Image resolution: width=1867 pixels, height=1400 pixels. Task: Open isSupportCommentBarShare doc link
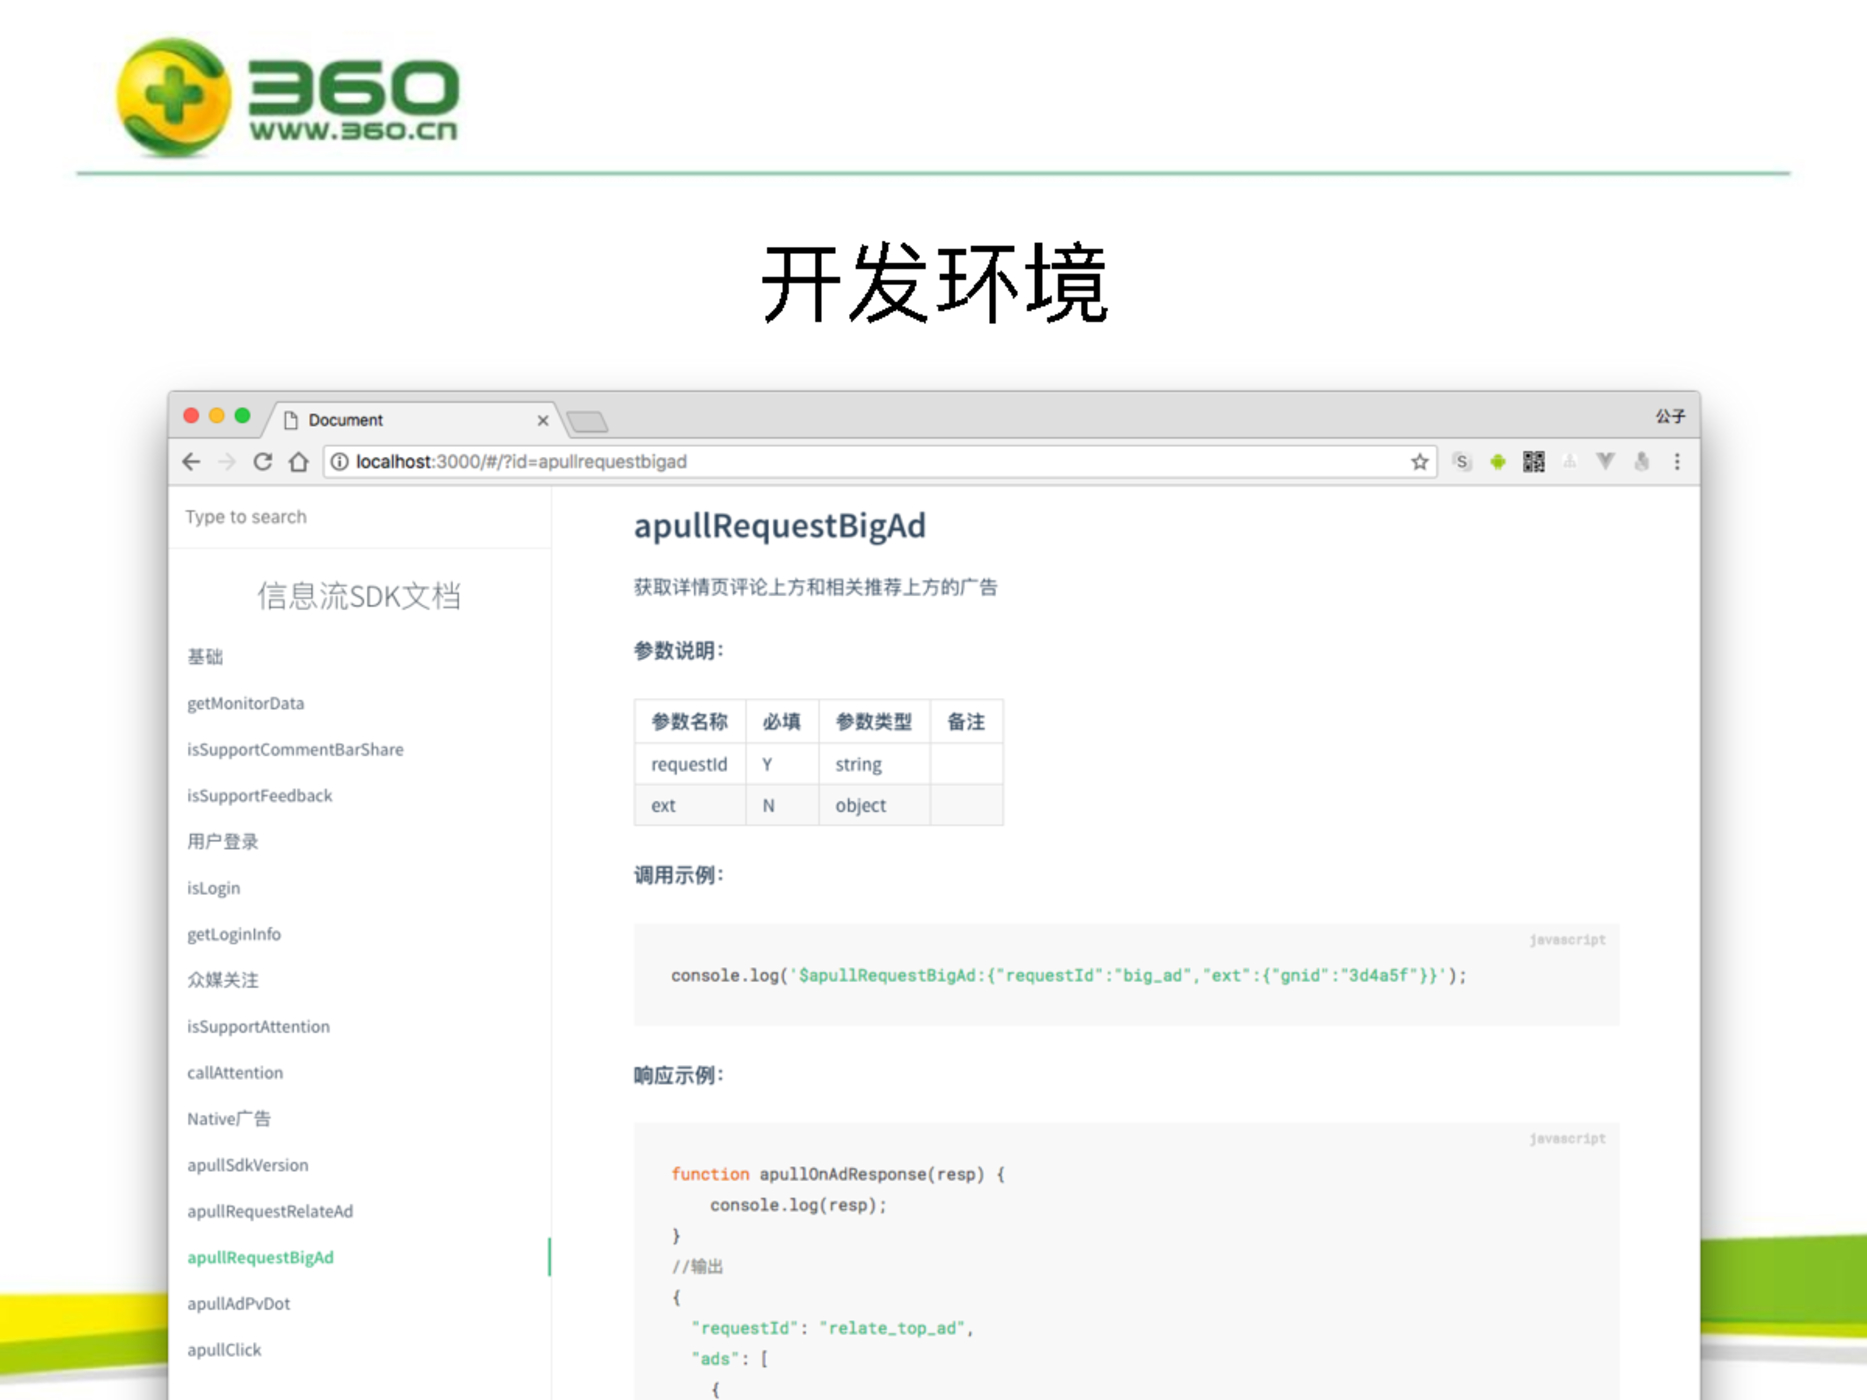(x=295, y=750)
